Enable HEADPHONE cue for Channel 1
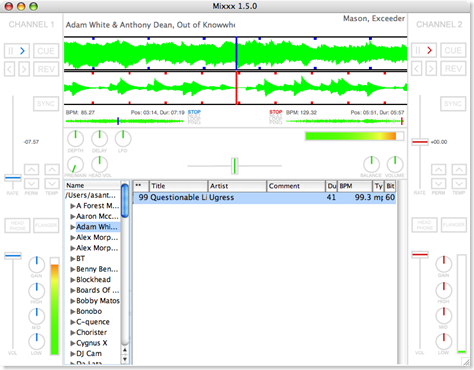 pyautogui.click(x=17, y=225)
